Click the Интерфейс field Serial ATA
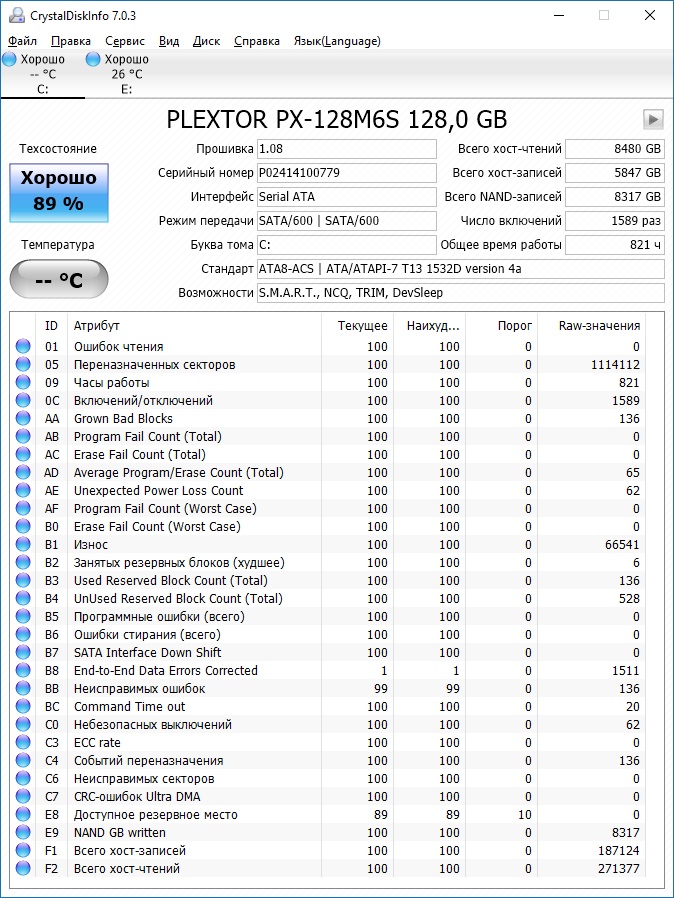The width and height of the screenshot is (674, 898). click(346, 197)
